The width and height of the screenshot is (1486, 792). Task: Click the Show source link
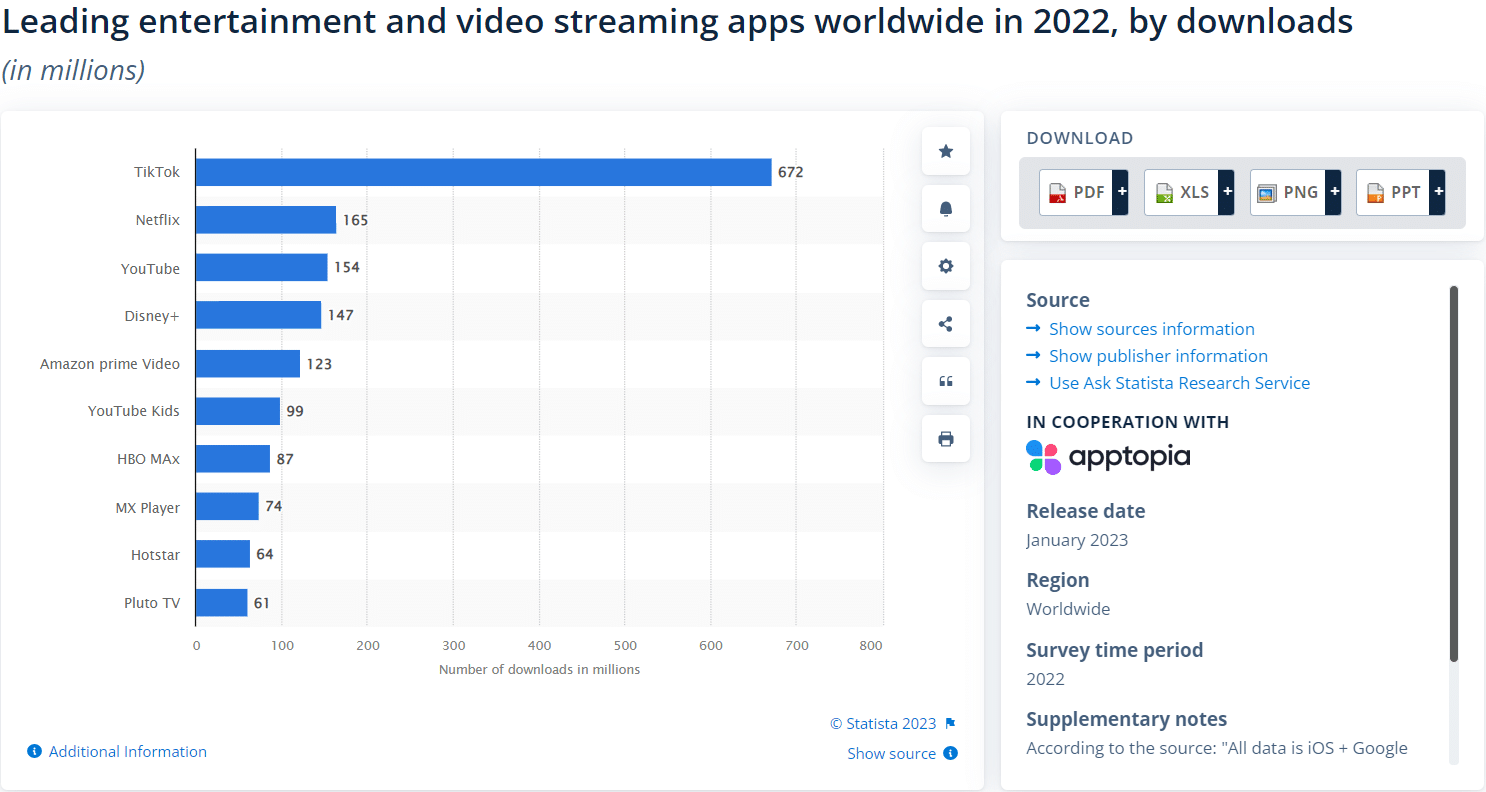point(892,753)
